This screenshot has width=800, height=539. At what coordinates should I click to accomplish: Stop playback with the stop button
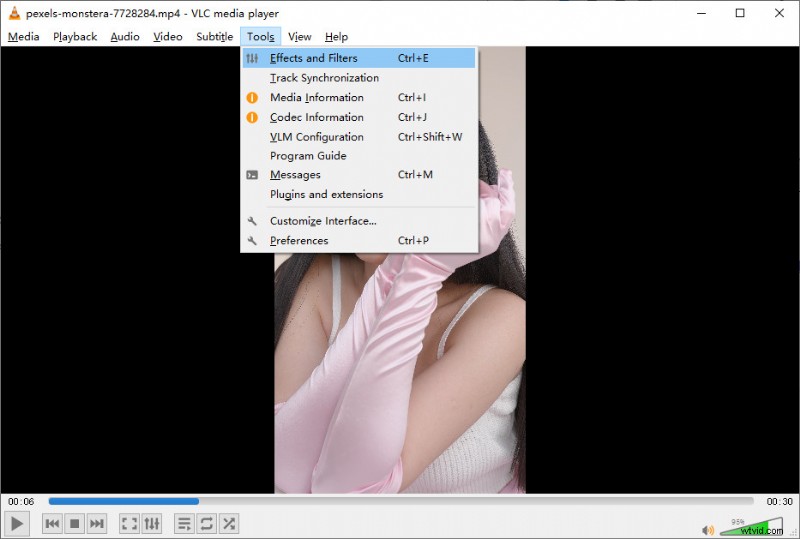pos(74,523)
